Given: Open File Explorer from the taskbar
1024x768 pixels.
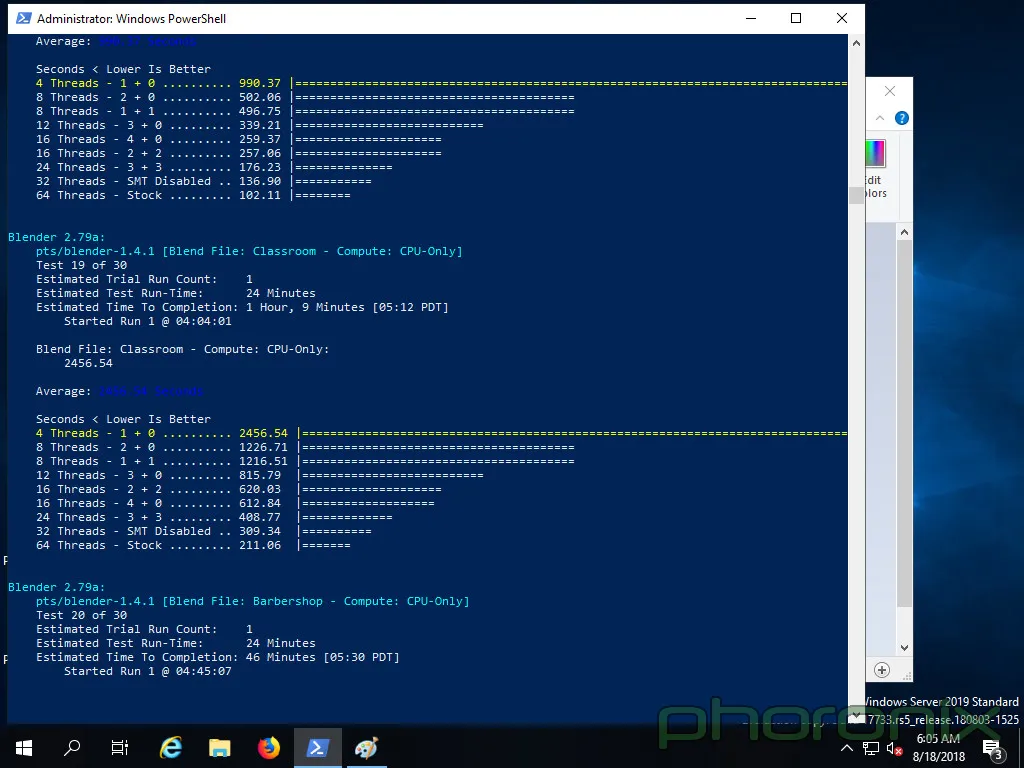Looking at the screenshot, I should click(x=219, y=748).
